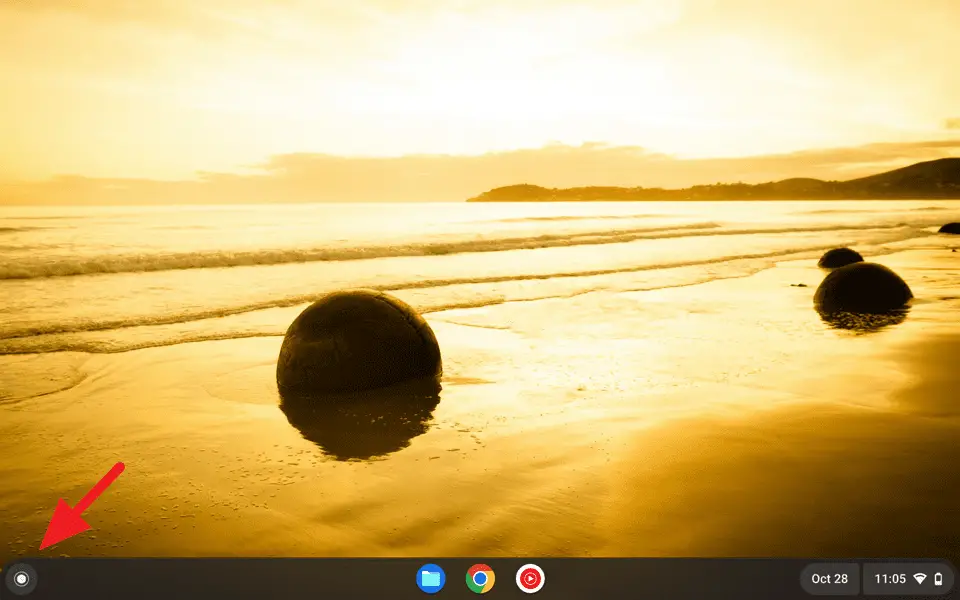Open the ChromeOS Launcher circle button
This screenshot has width=960, height=600.
click(21, 578)
